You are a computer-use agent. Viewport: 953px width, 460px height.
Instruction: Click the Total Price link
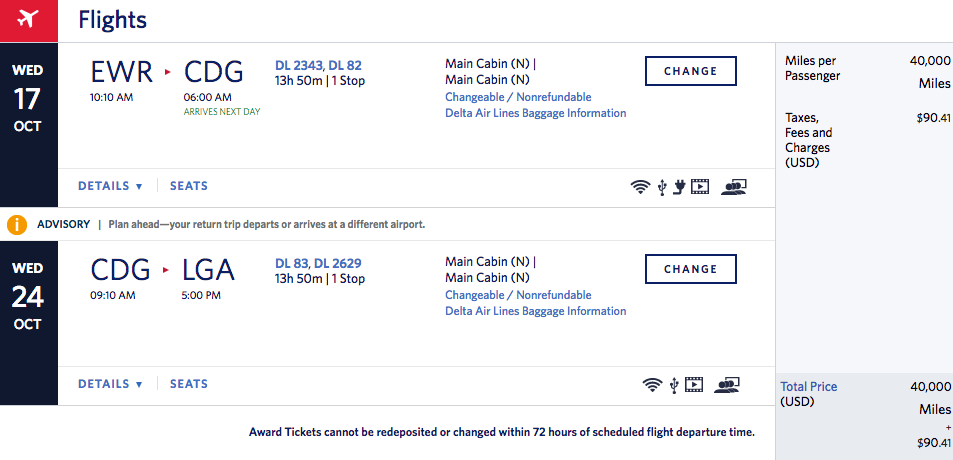[x=808, y=387]
